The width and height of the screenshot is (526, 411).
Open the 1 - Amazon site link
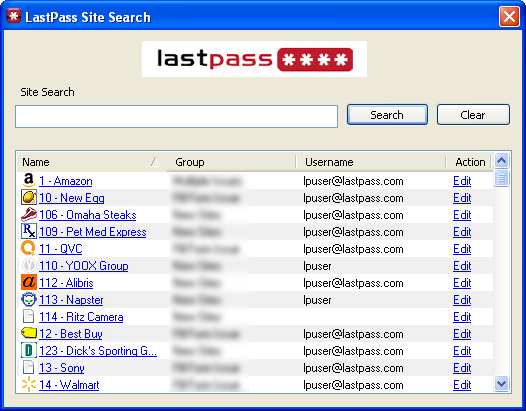tap(66, 181)
